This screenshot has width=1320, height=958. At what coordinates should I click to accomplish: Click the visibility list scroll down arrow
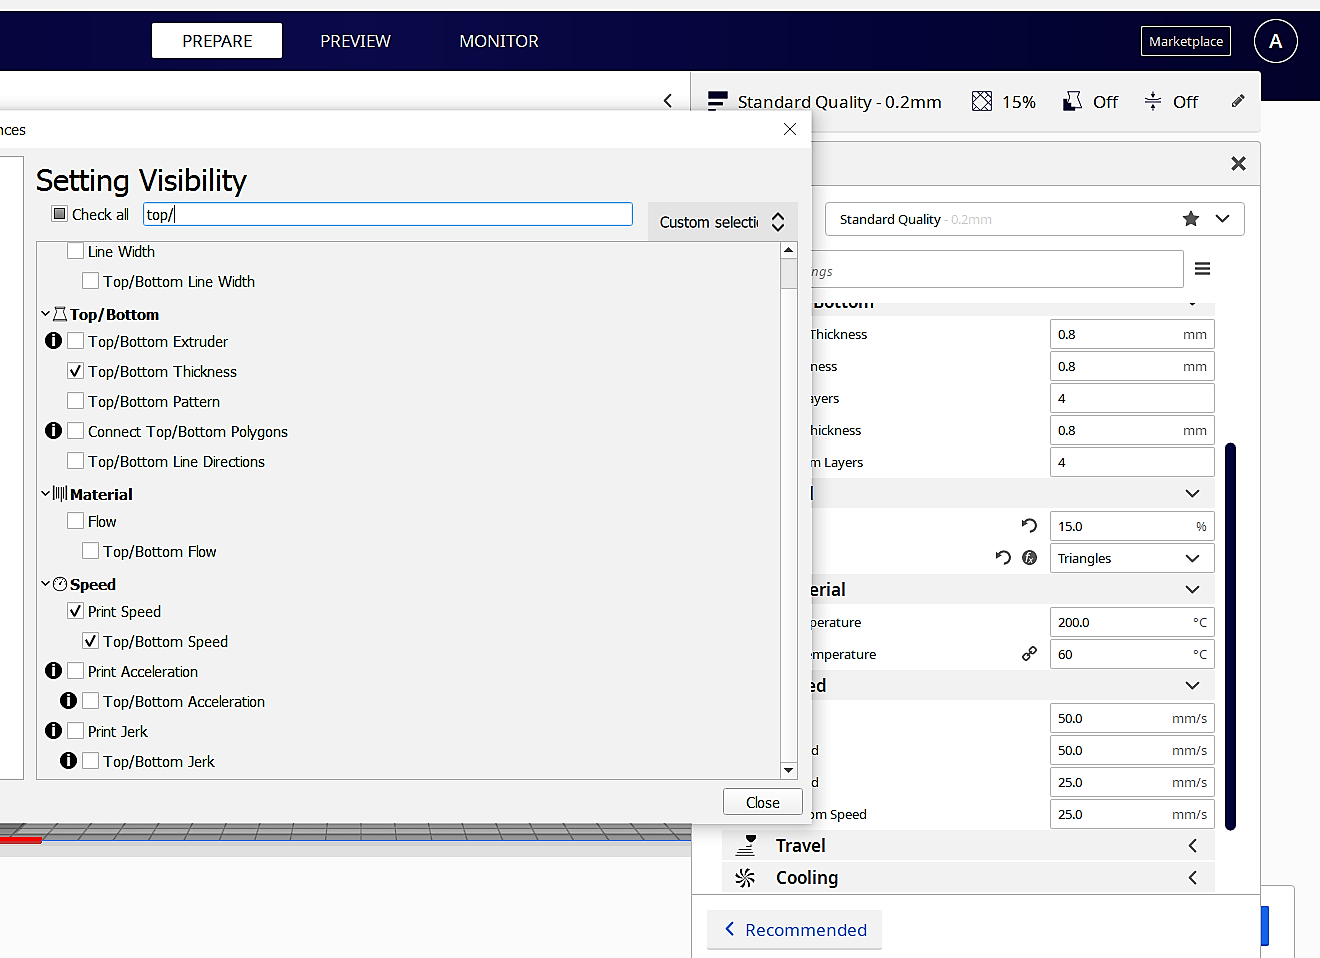pyautogui.click(x=789, y=770)
